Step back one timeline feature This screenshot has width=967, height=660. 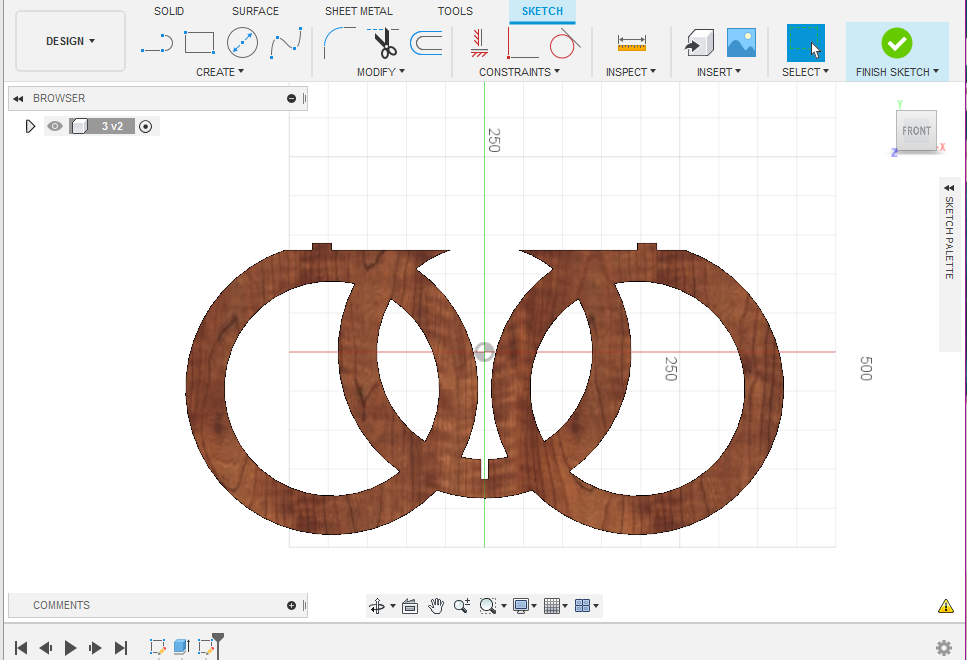point(46,648)
